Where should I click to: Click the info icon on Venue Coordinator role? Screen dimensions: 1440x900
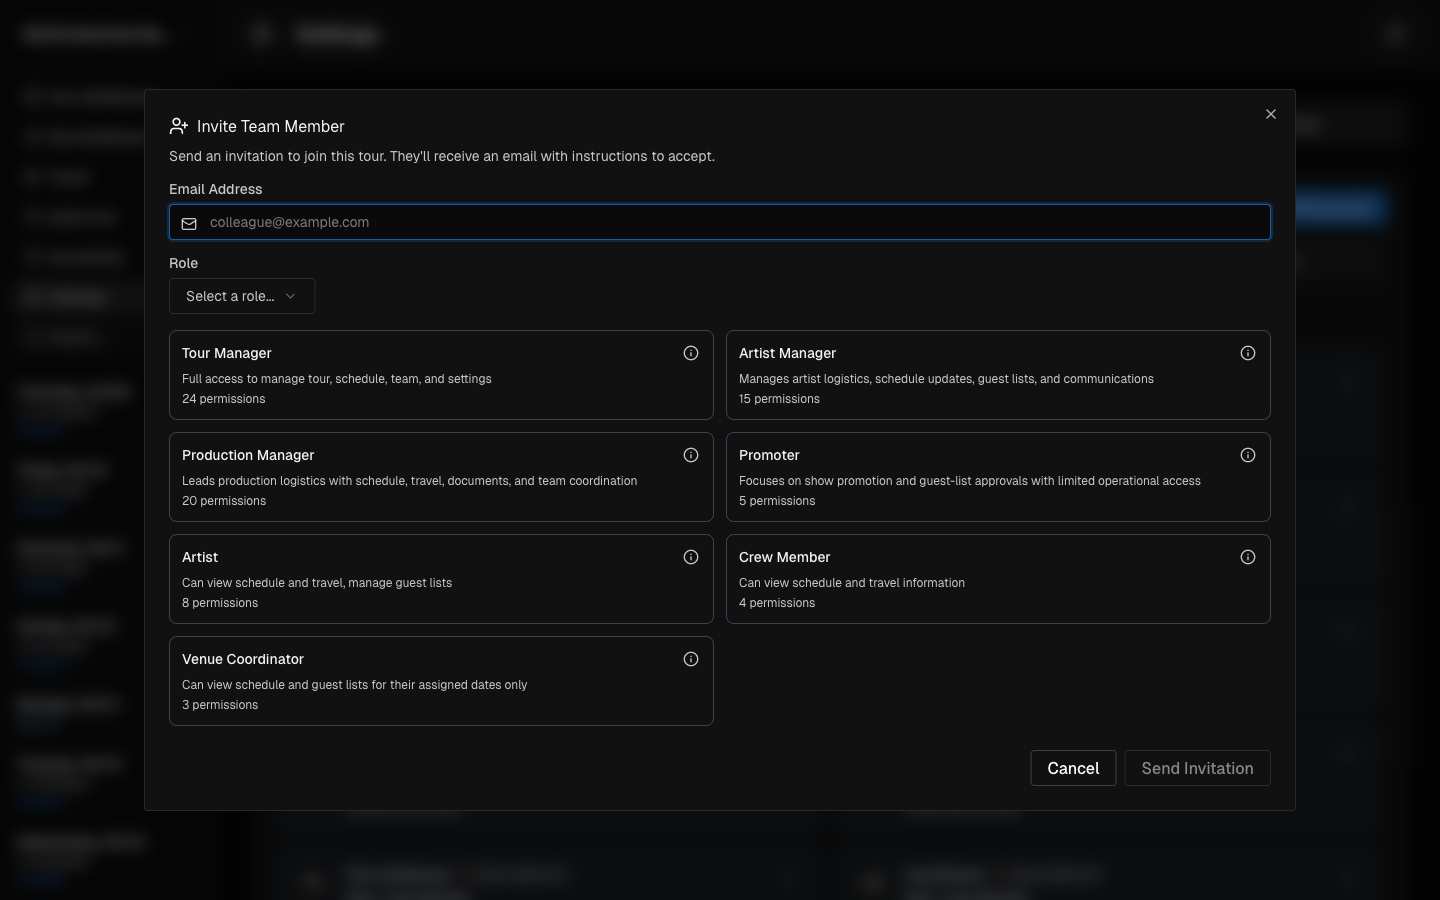(691, 659)
